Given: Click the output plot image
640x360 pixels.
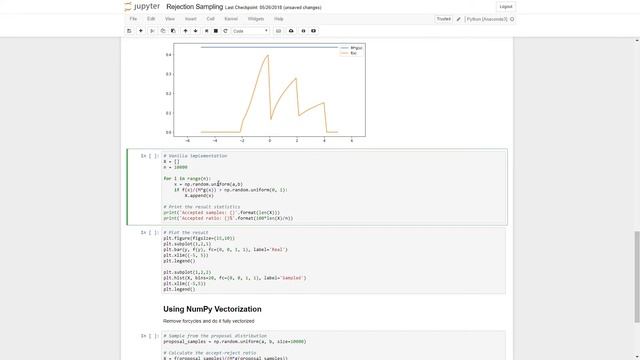Looking at the screenshot, I should click(265, 93).
